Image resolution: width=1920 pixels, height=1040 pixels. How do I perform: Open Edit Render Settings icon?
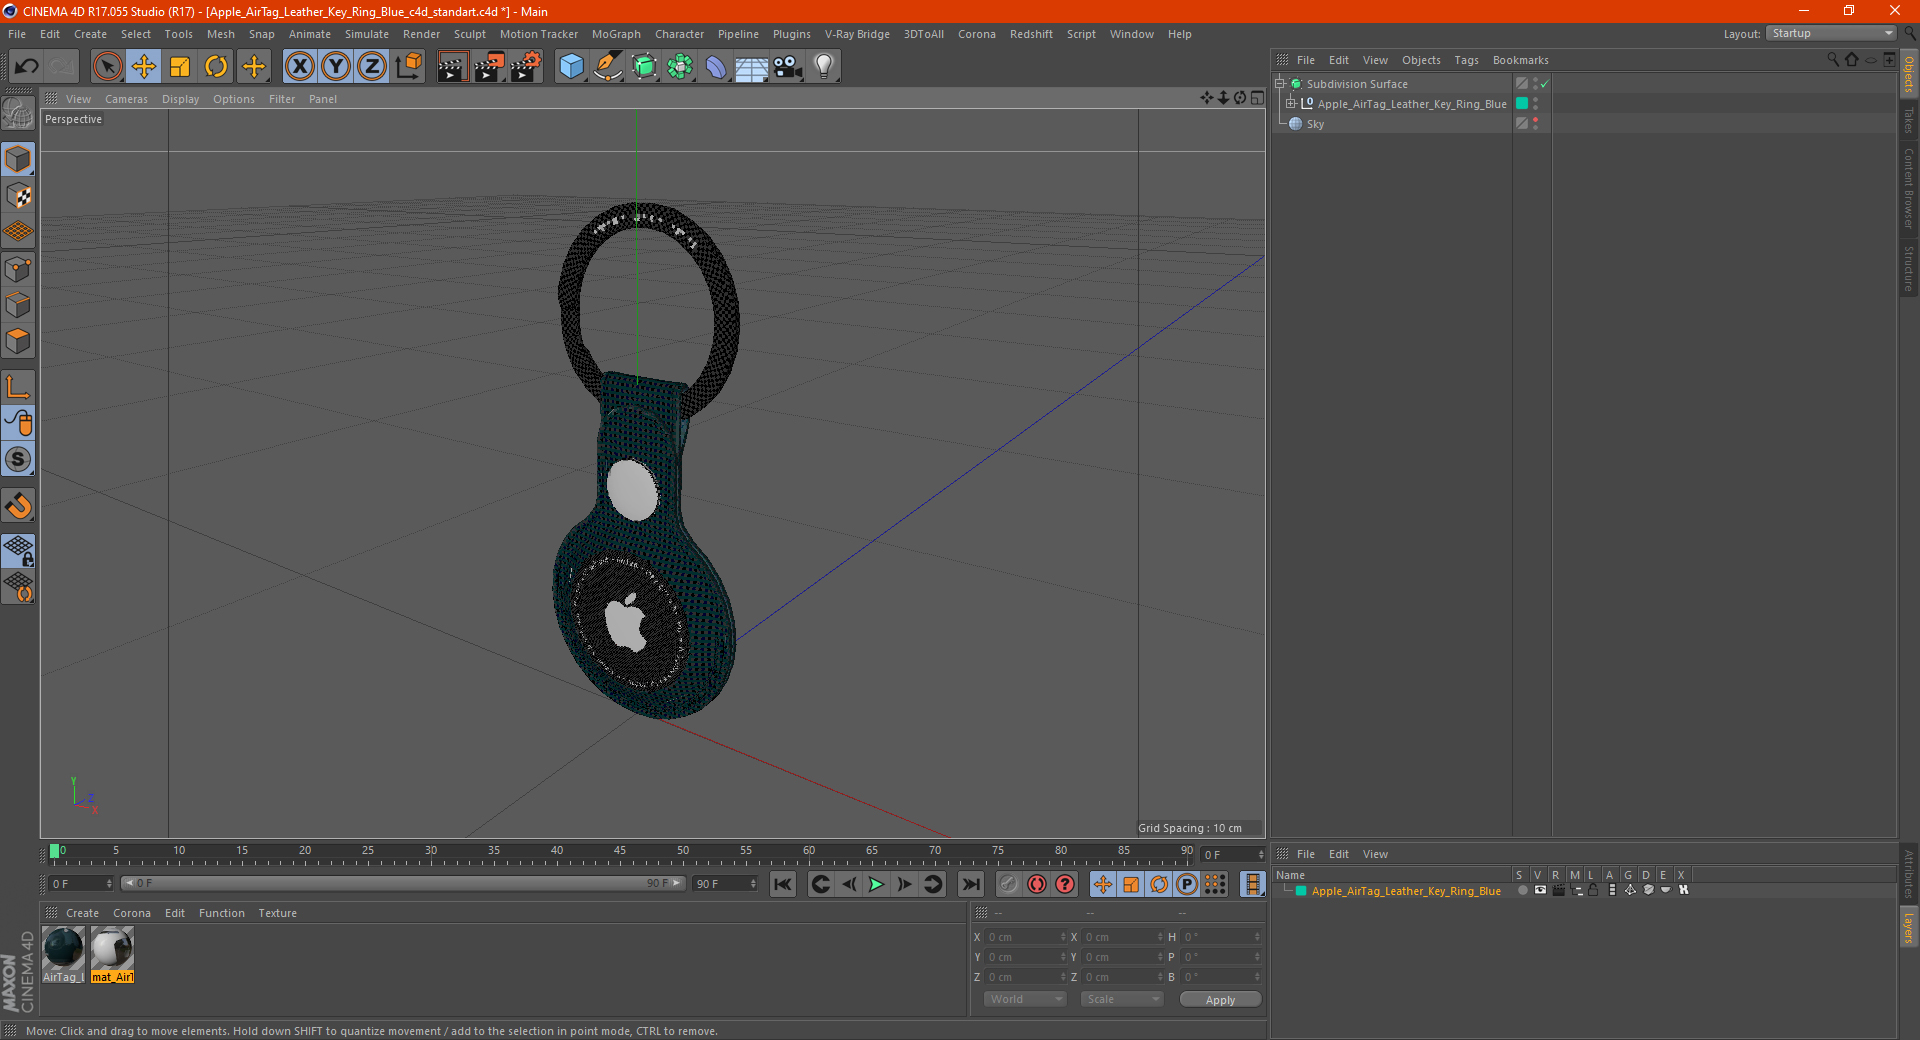[526, 67]
